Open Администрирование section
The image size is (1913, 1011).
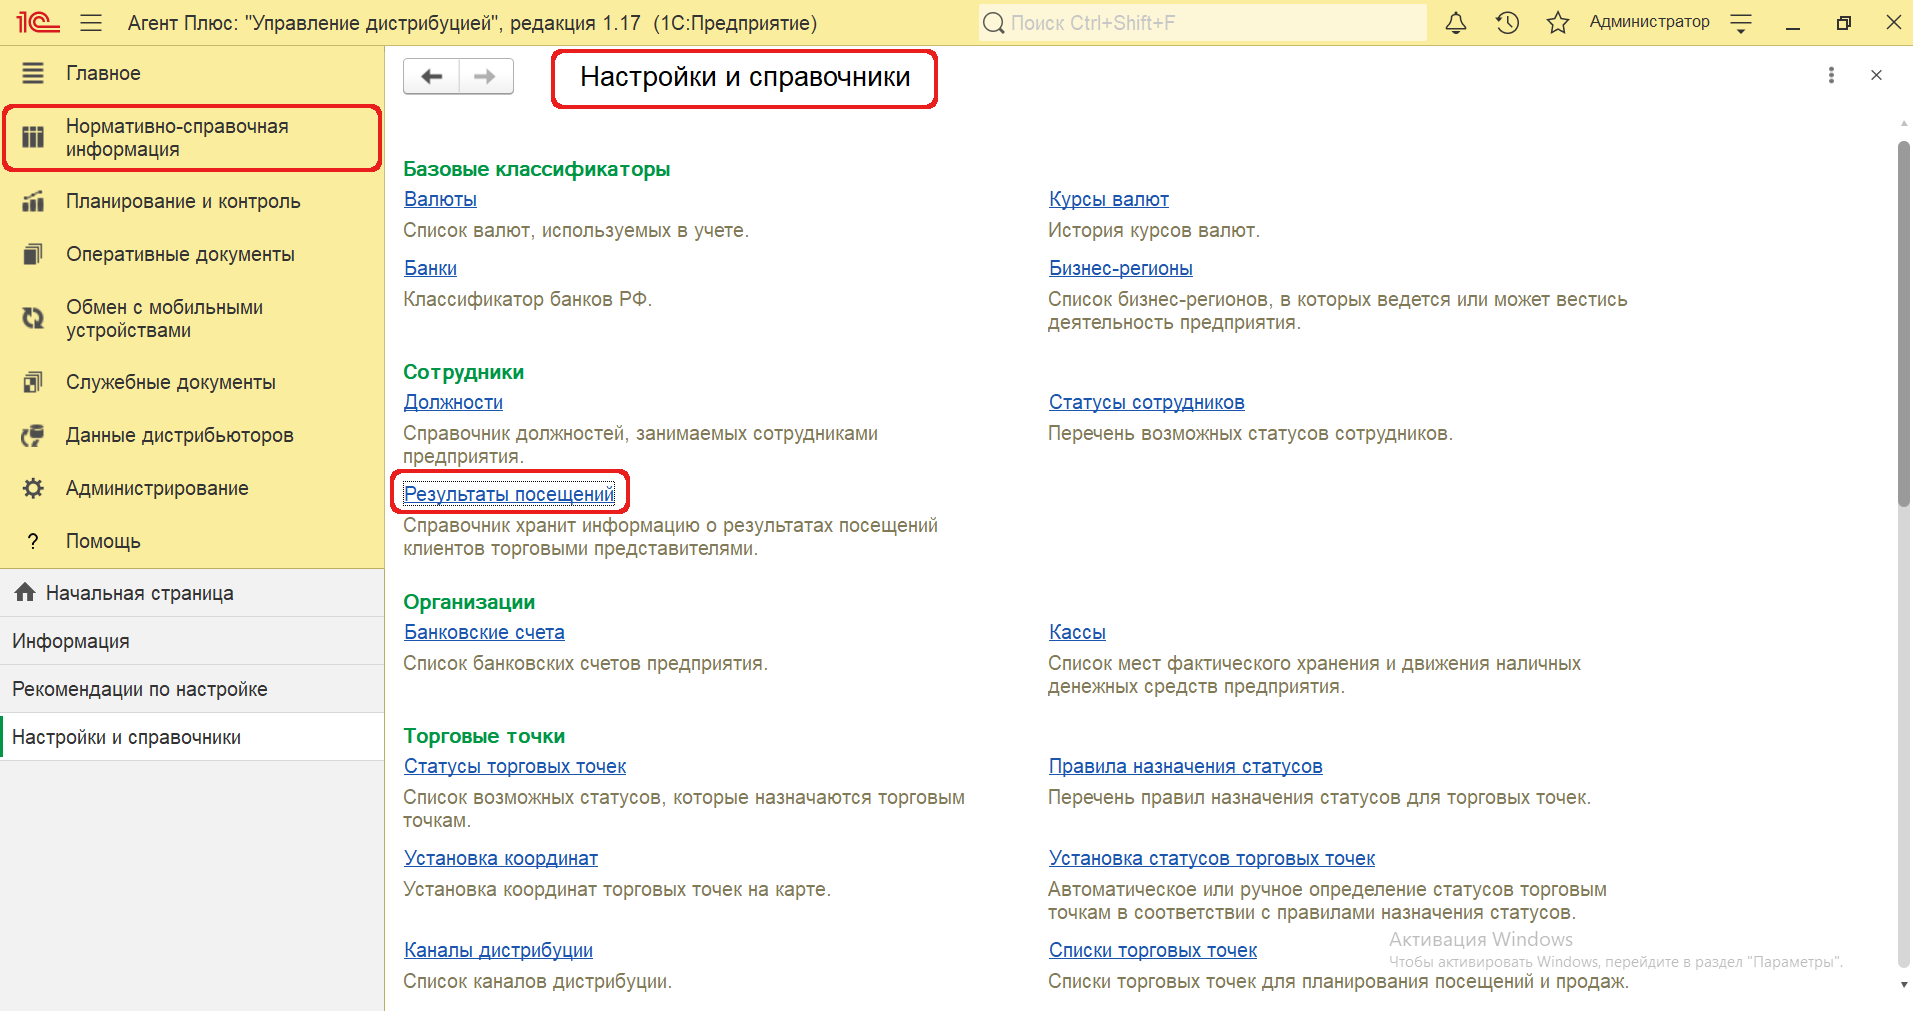click(x=192, y=488)
